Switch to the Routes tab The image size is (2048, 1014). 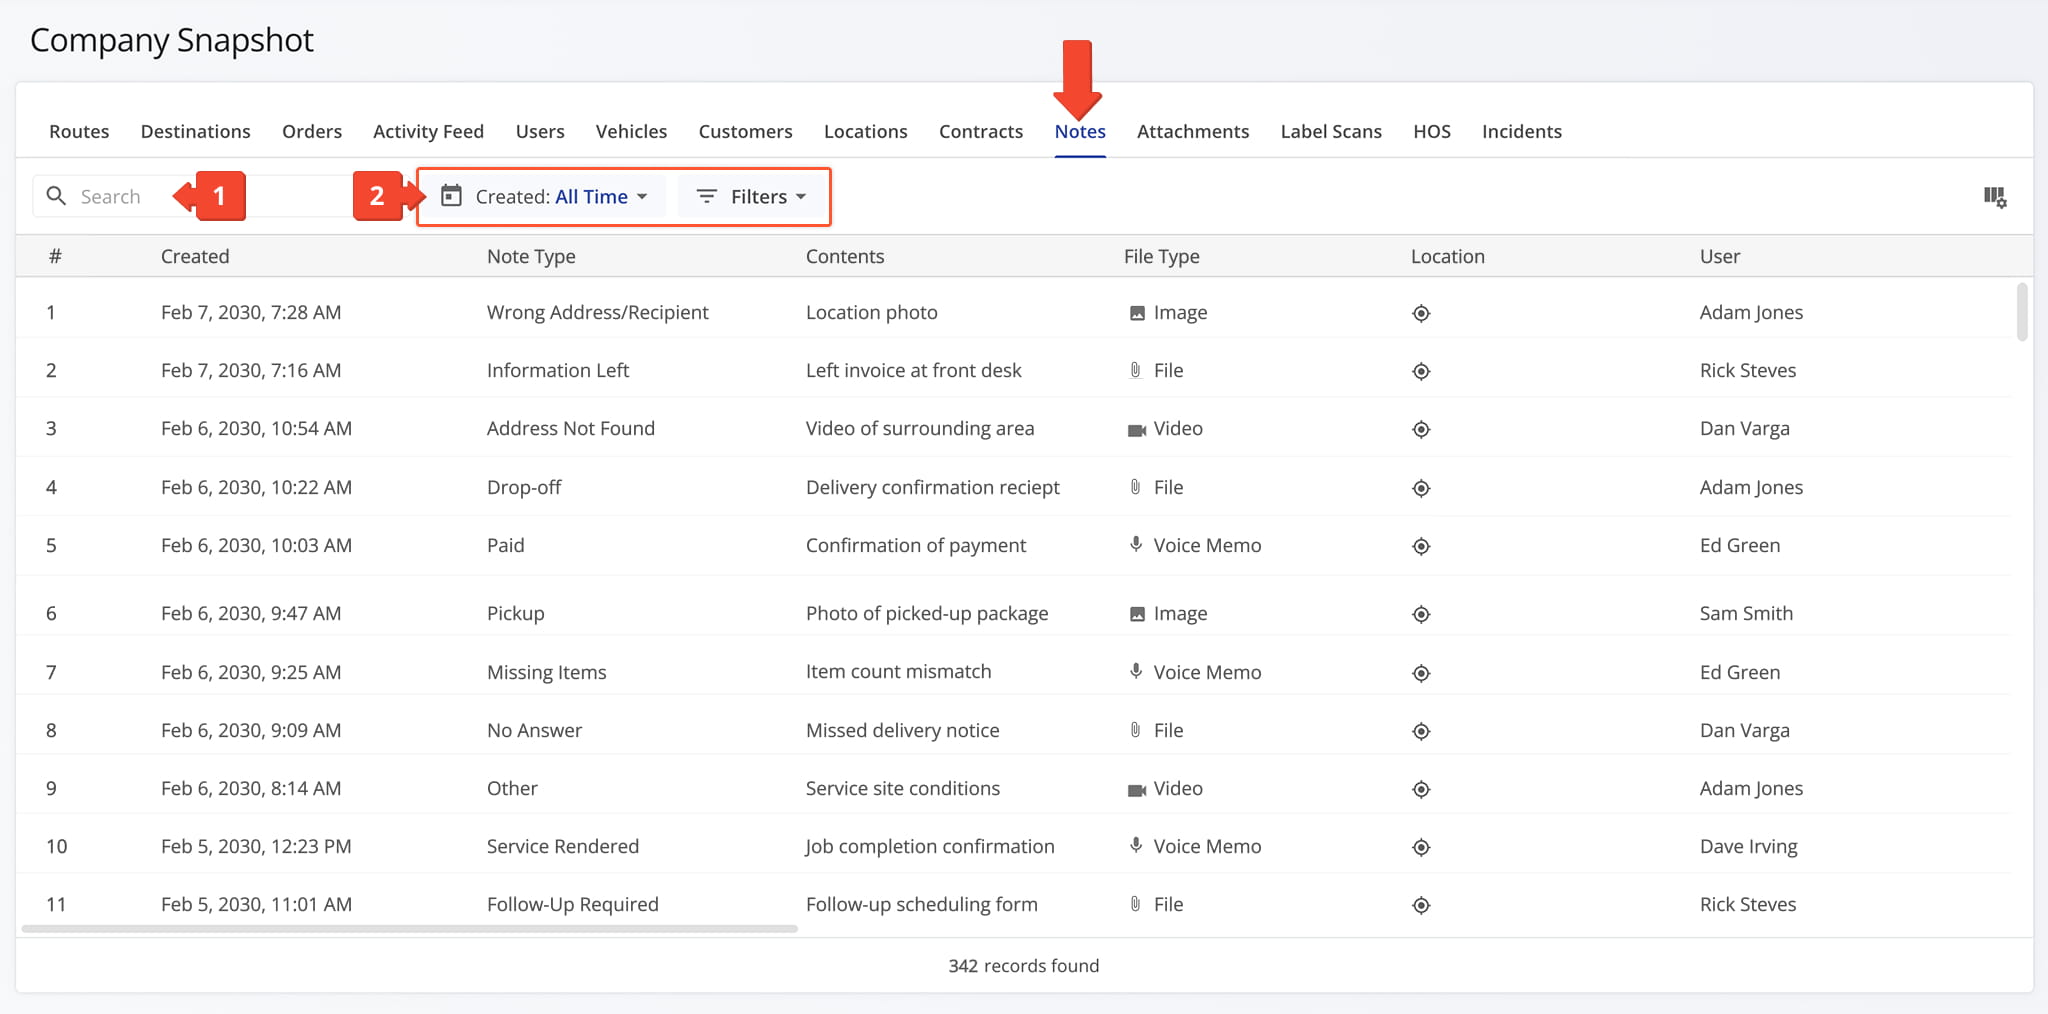(79, 131)
